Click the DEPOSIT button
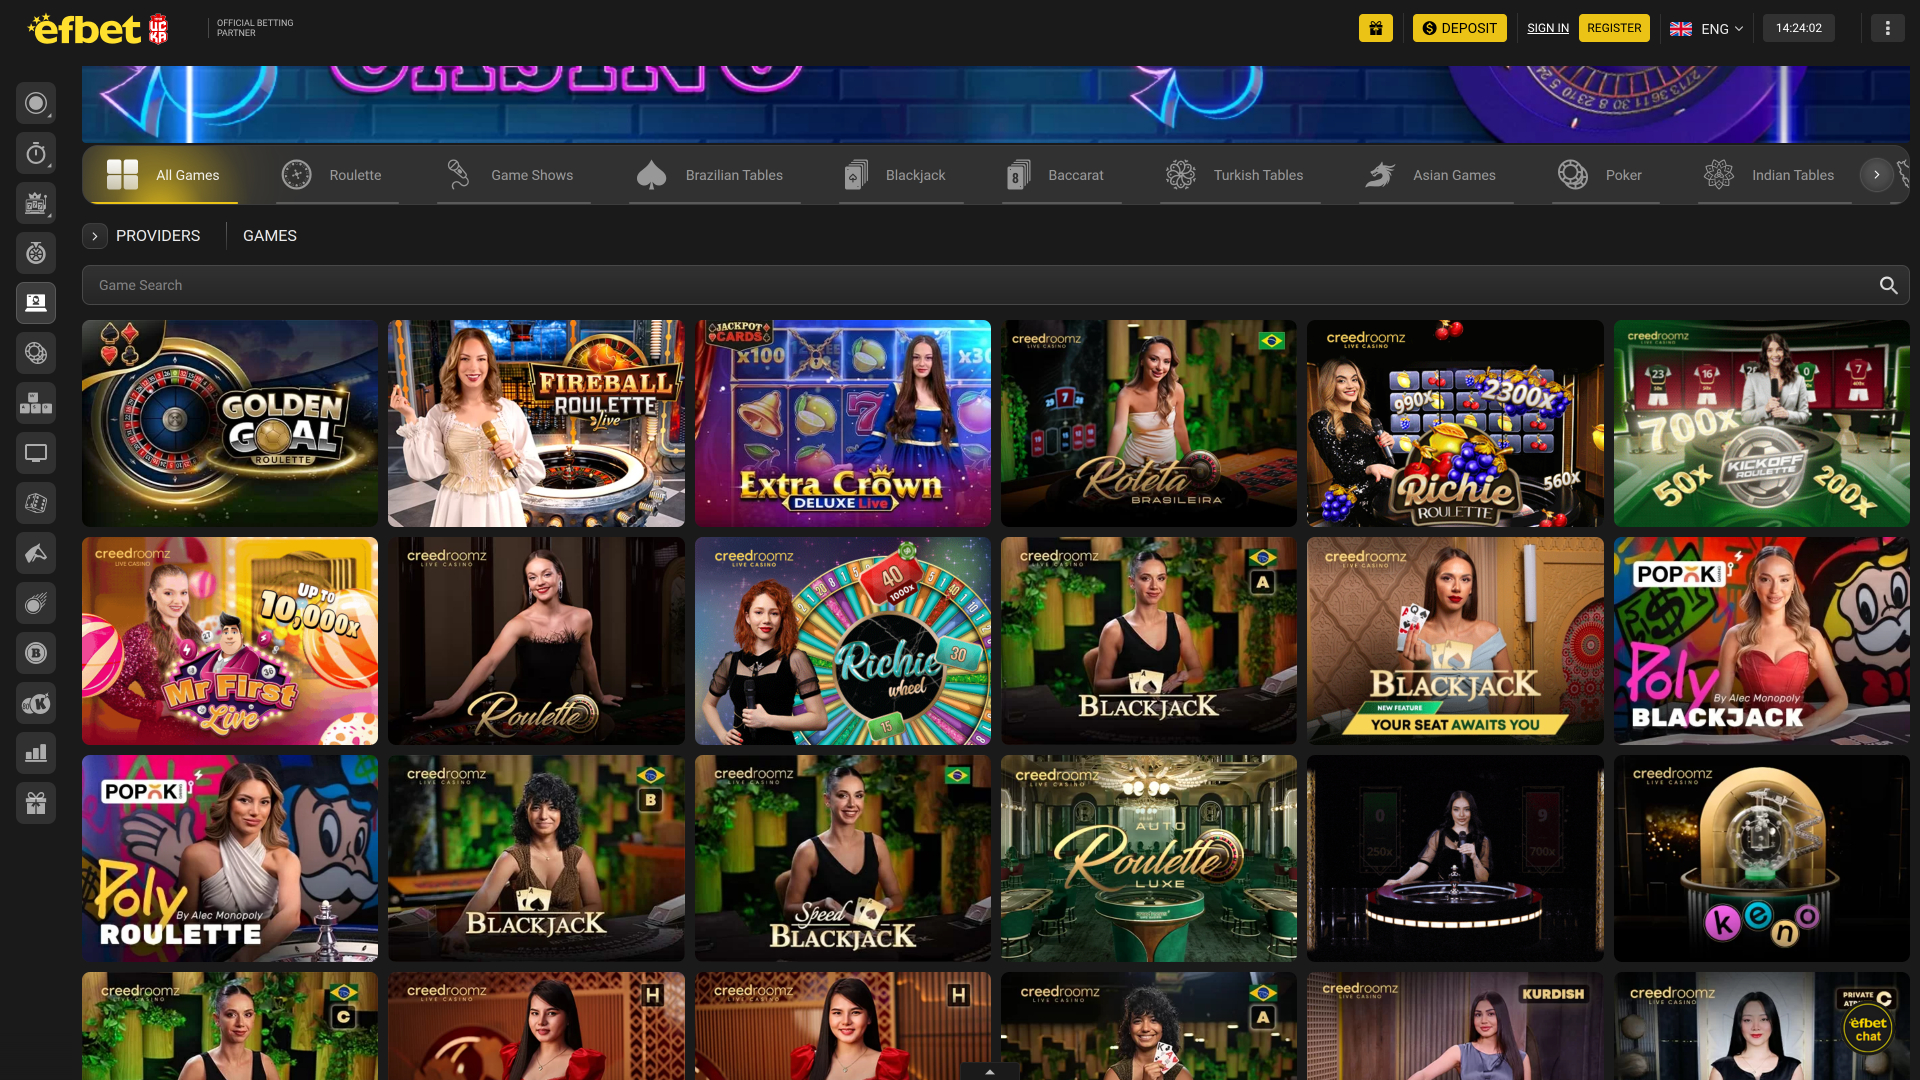Screen dimensions: 1920x1080 click(1459, 28)
